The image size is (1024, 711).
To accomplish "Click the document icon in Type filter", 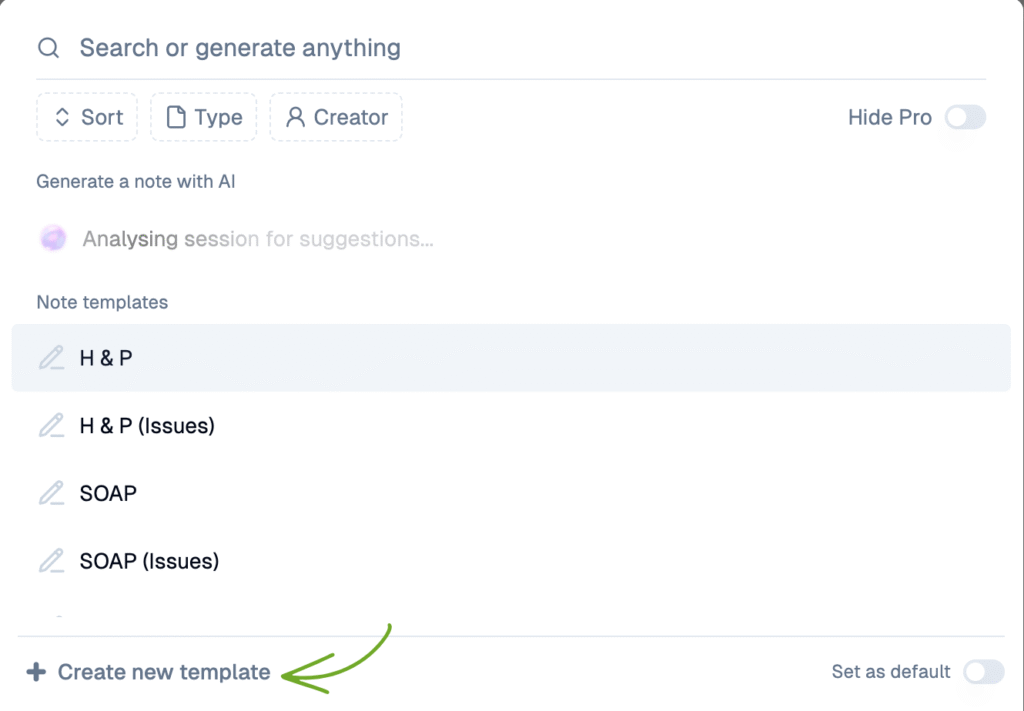I will pos(176,118).
